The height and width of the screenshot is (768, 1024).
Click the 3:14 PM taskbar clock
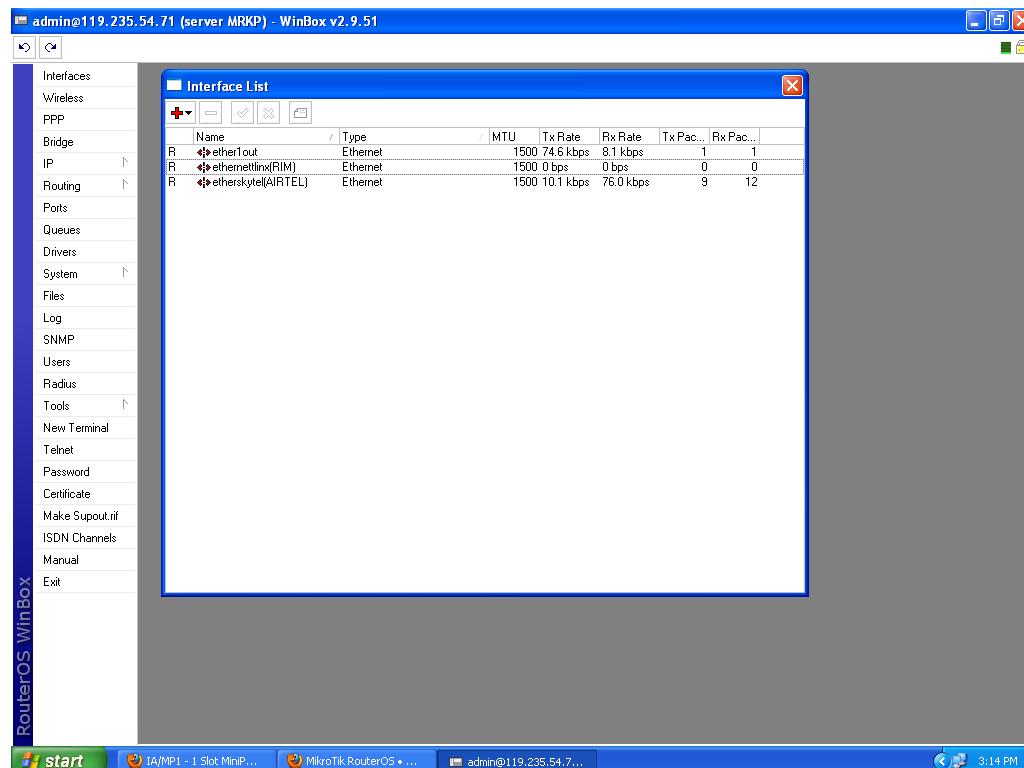coord(997,761)
